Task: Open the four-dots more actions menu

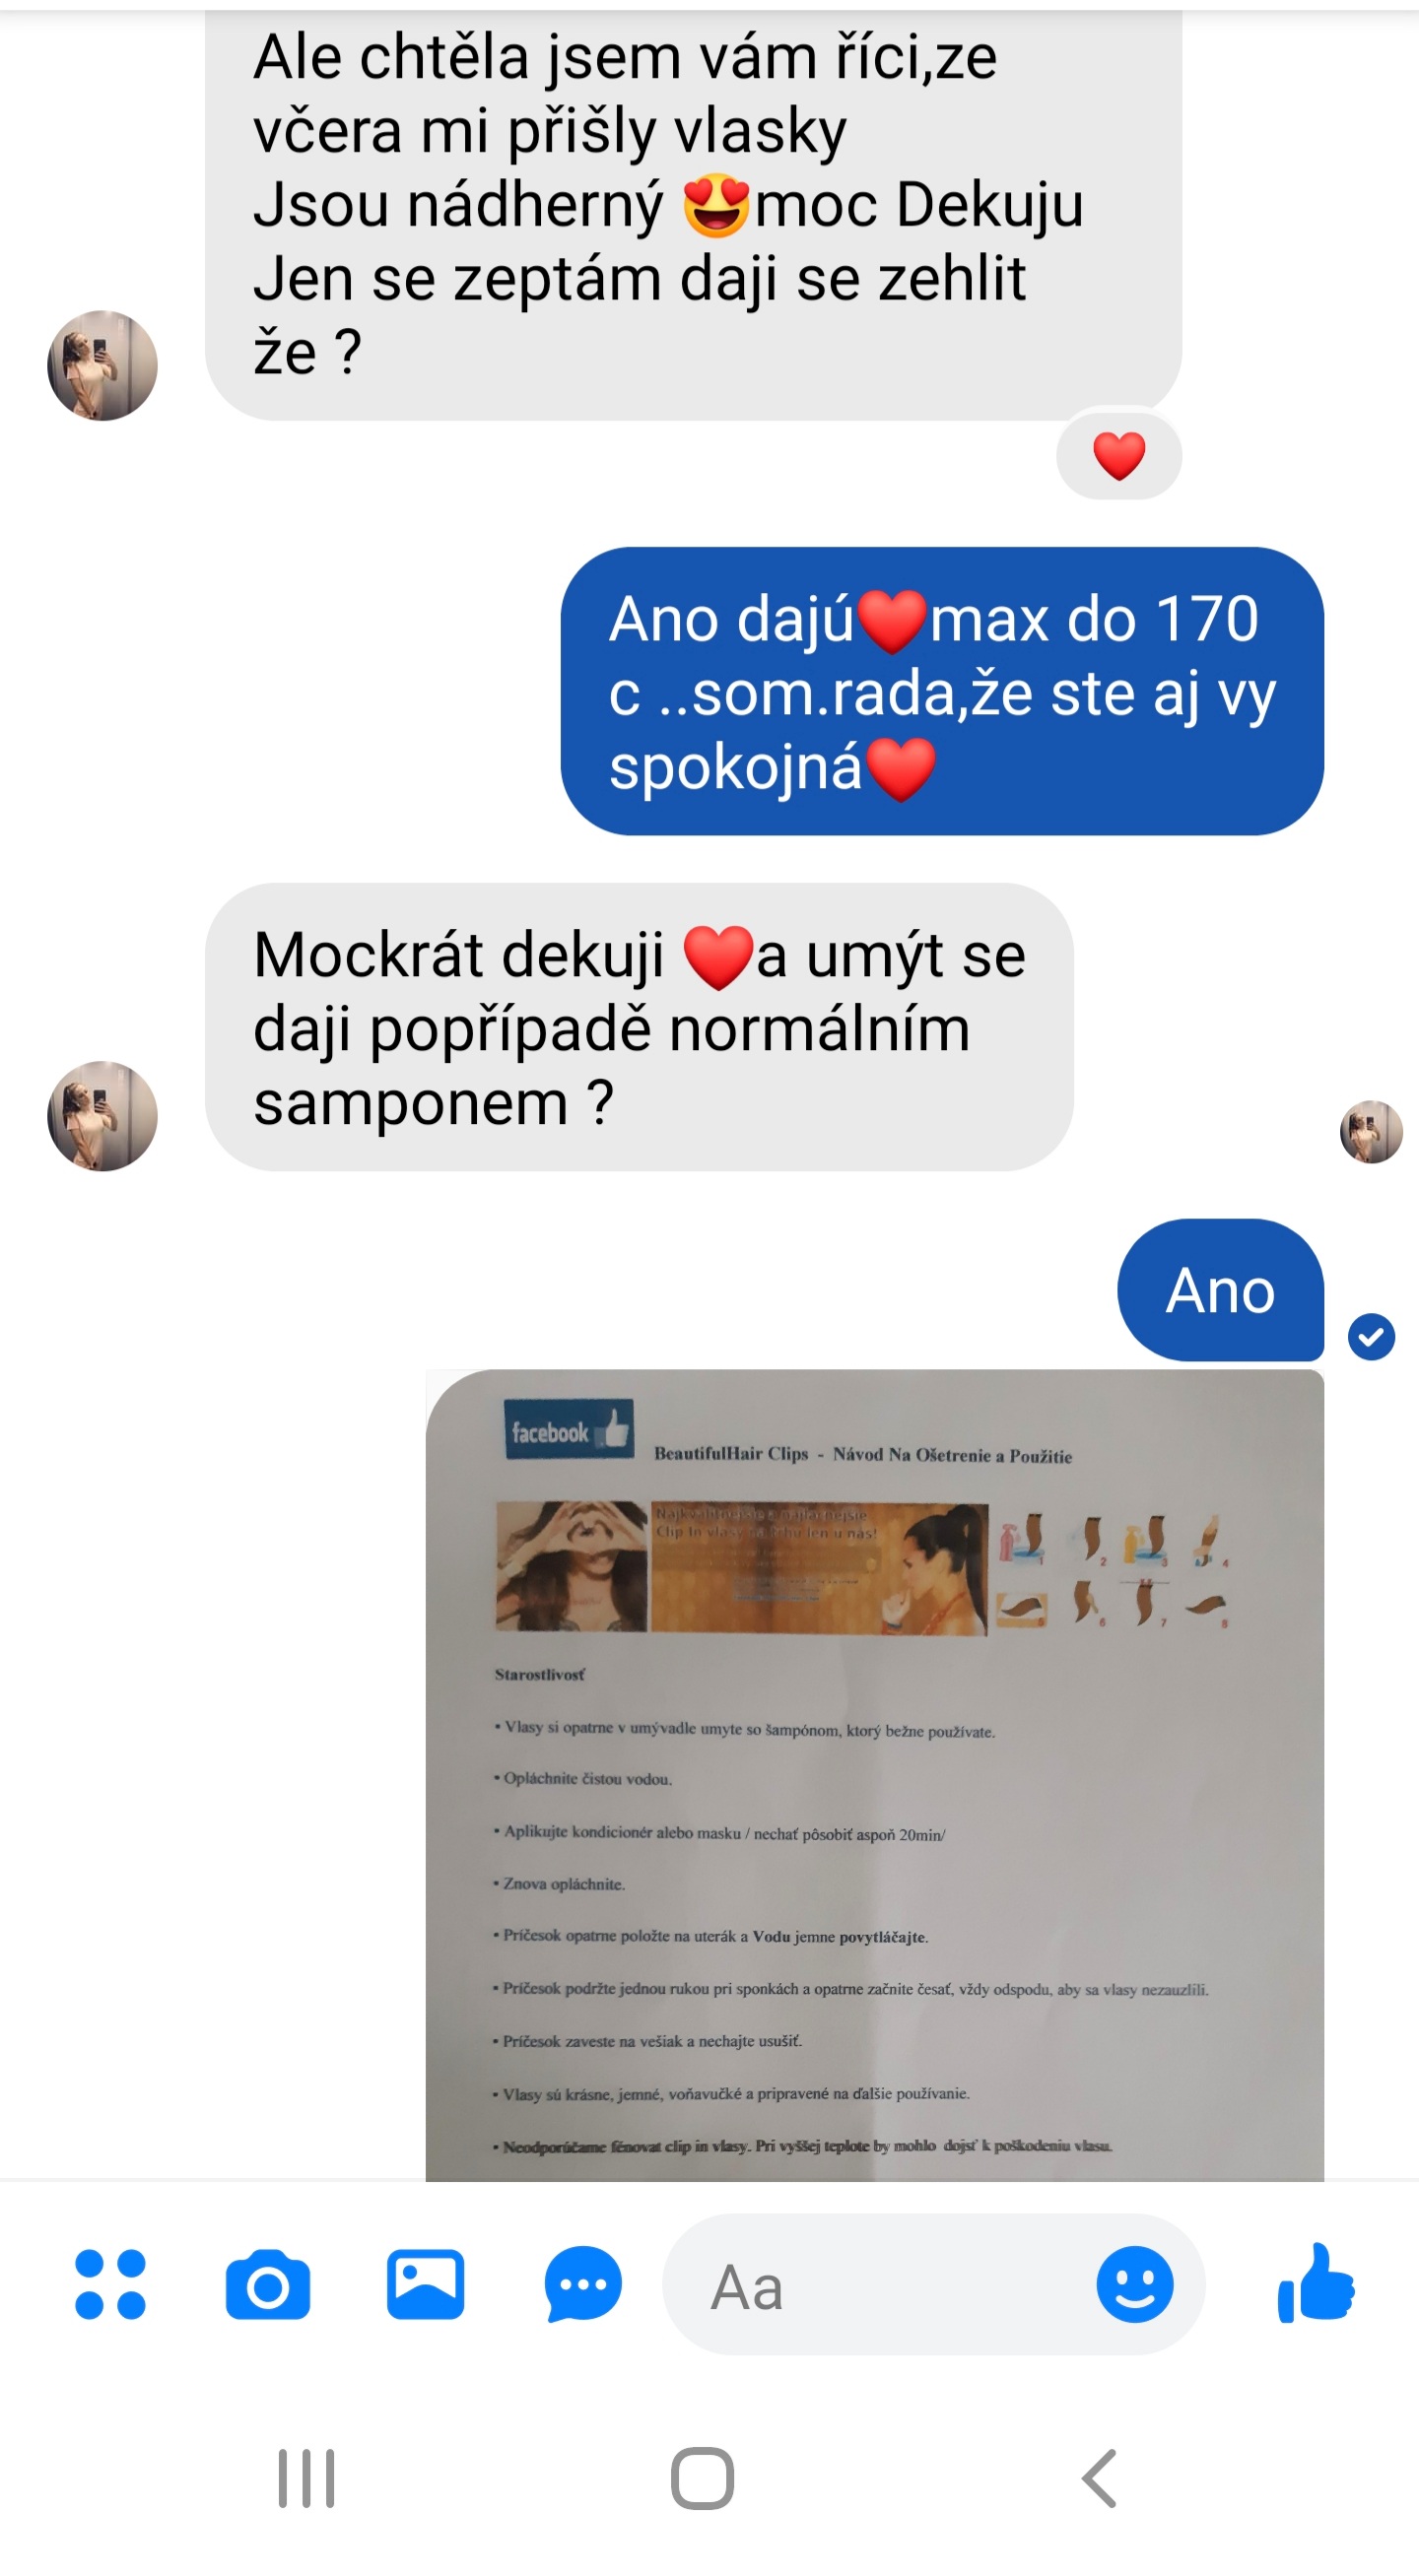Action: pyautogui.click(x=110, y=2285)
